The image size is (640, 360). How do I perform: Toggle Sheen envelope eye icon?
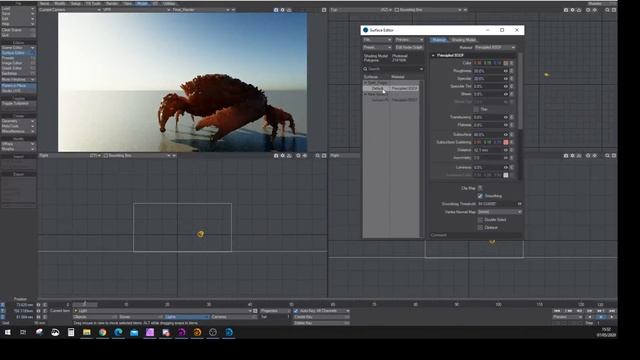506,94
